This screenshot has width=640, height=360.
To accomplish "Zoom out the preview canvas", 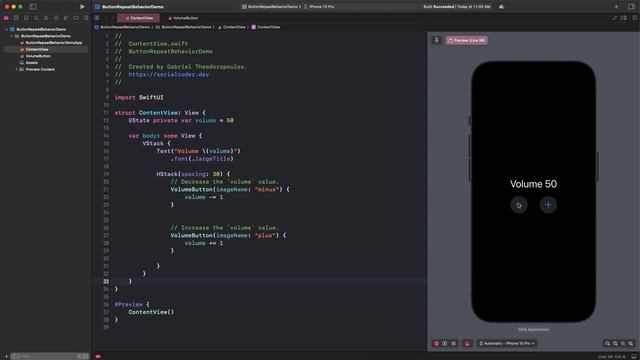I will [607, 343].
